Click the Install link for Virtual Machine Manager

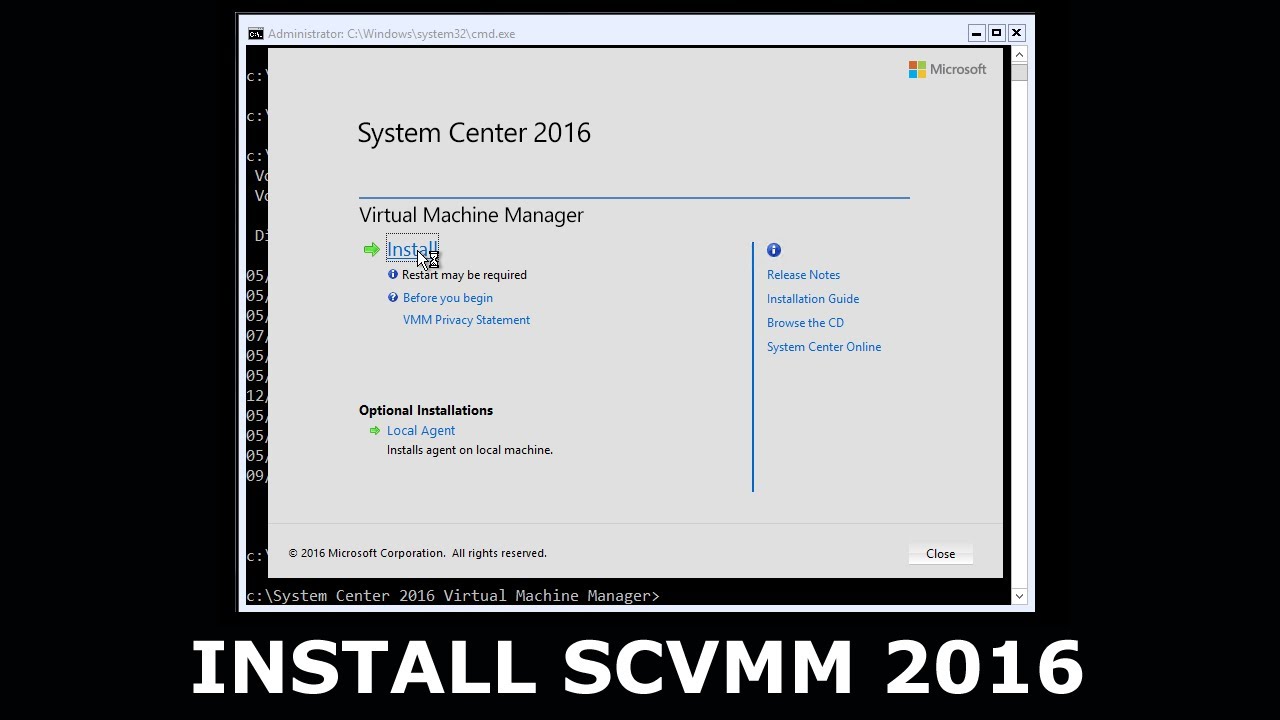point(412,250)
